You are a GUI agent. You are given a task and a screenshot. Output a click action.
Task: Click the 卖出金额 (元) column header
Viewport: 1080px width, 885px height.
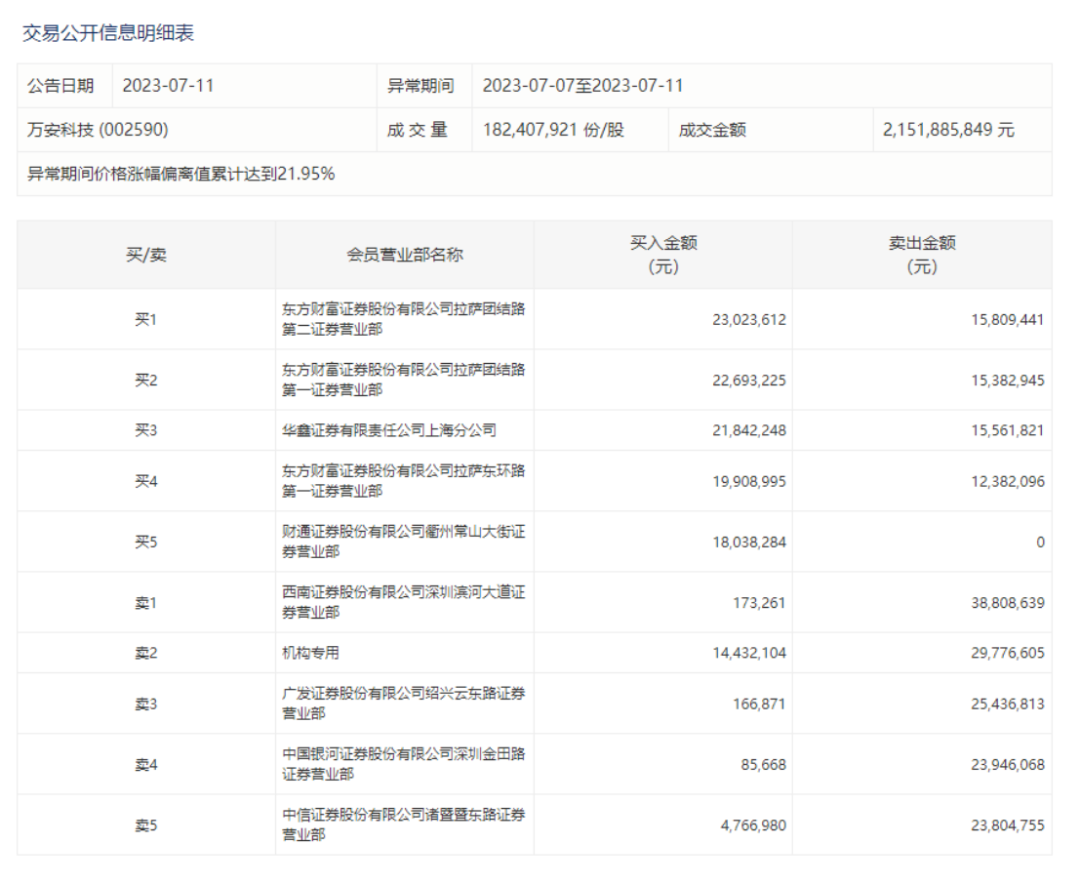pyautogui.click(x=921, y=255)
